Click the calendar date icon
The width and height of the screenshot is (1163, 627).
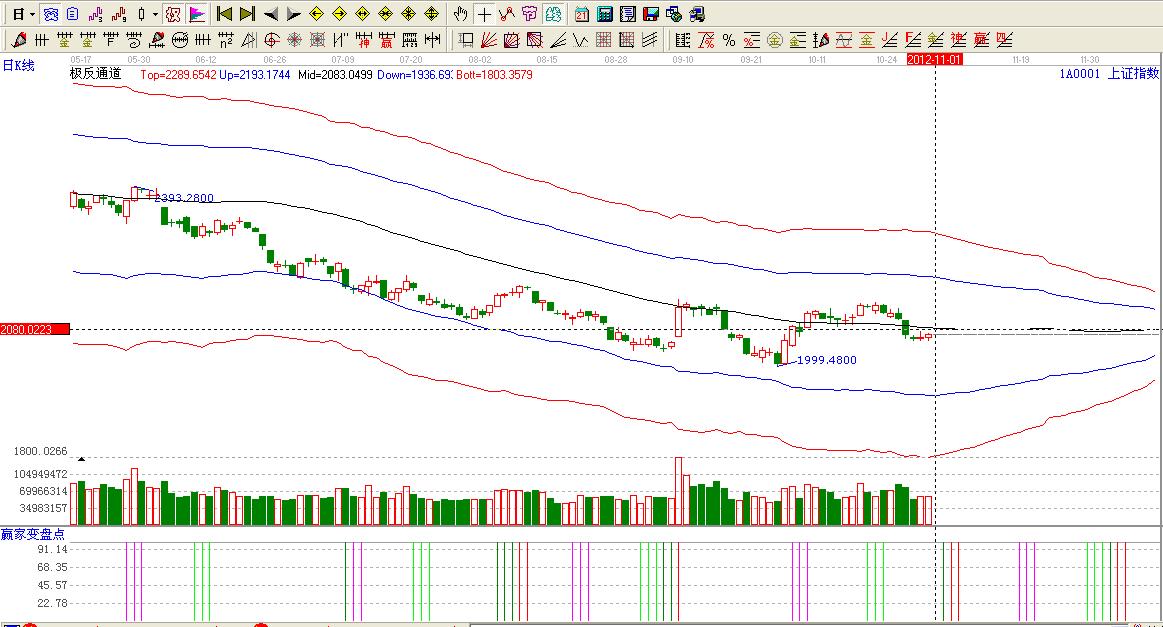coord(582,14)
